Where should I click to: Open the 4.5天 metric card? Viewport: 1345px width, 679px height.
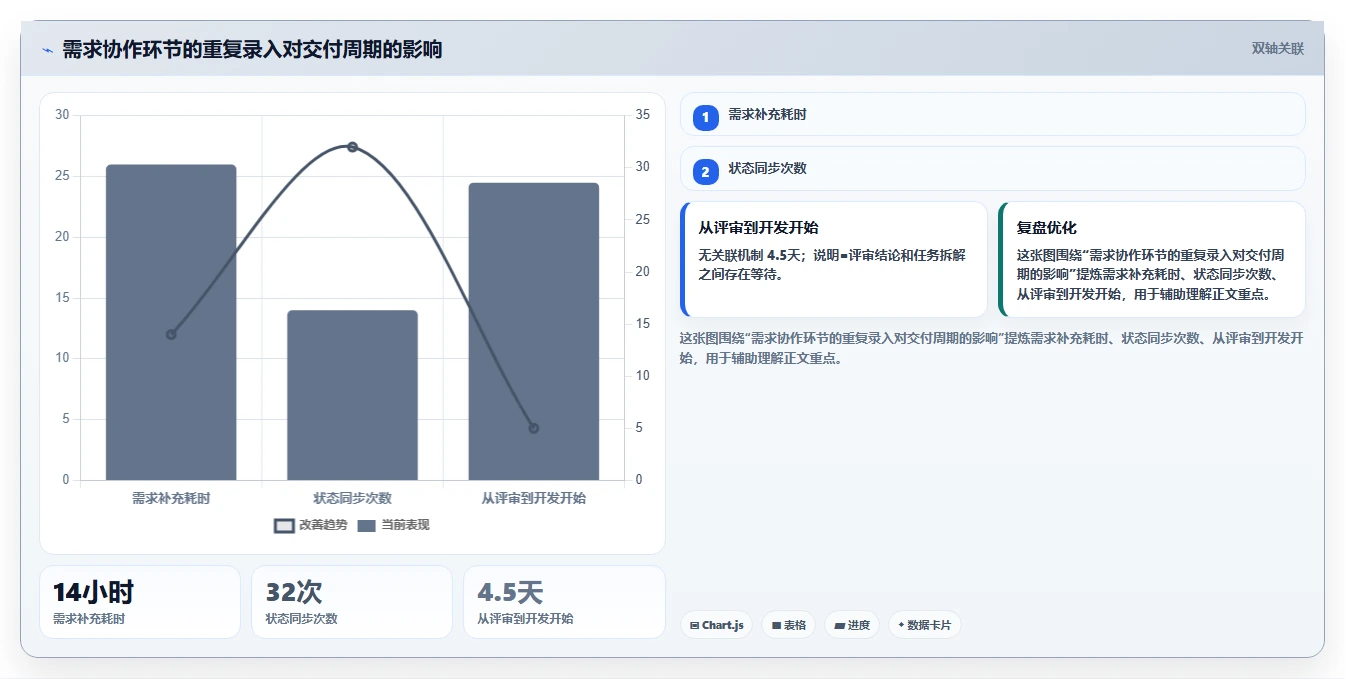pyautogui.click(x=564, y=602)
